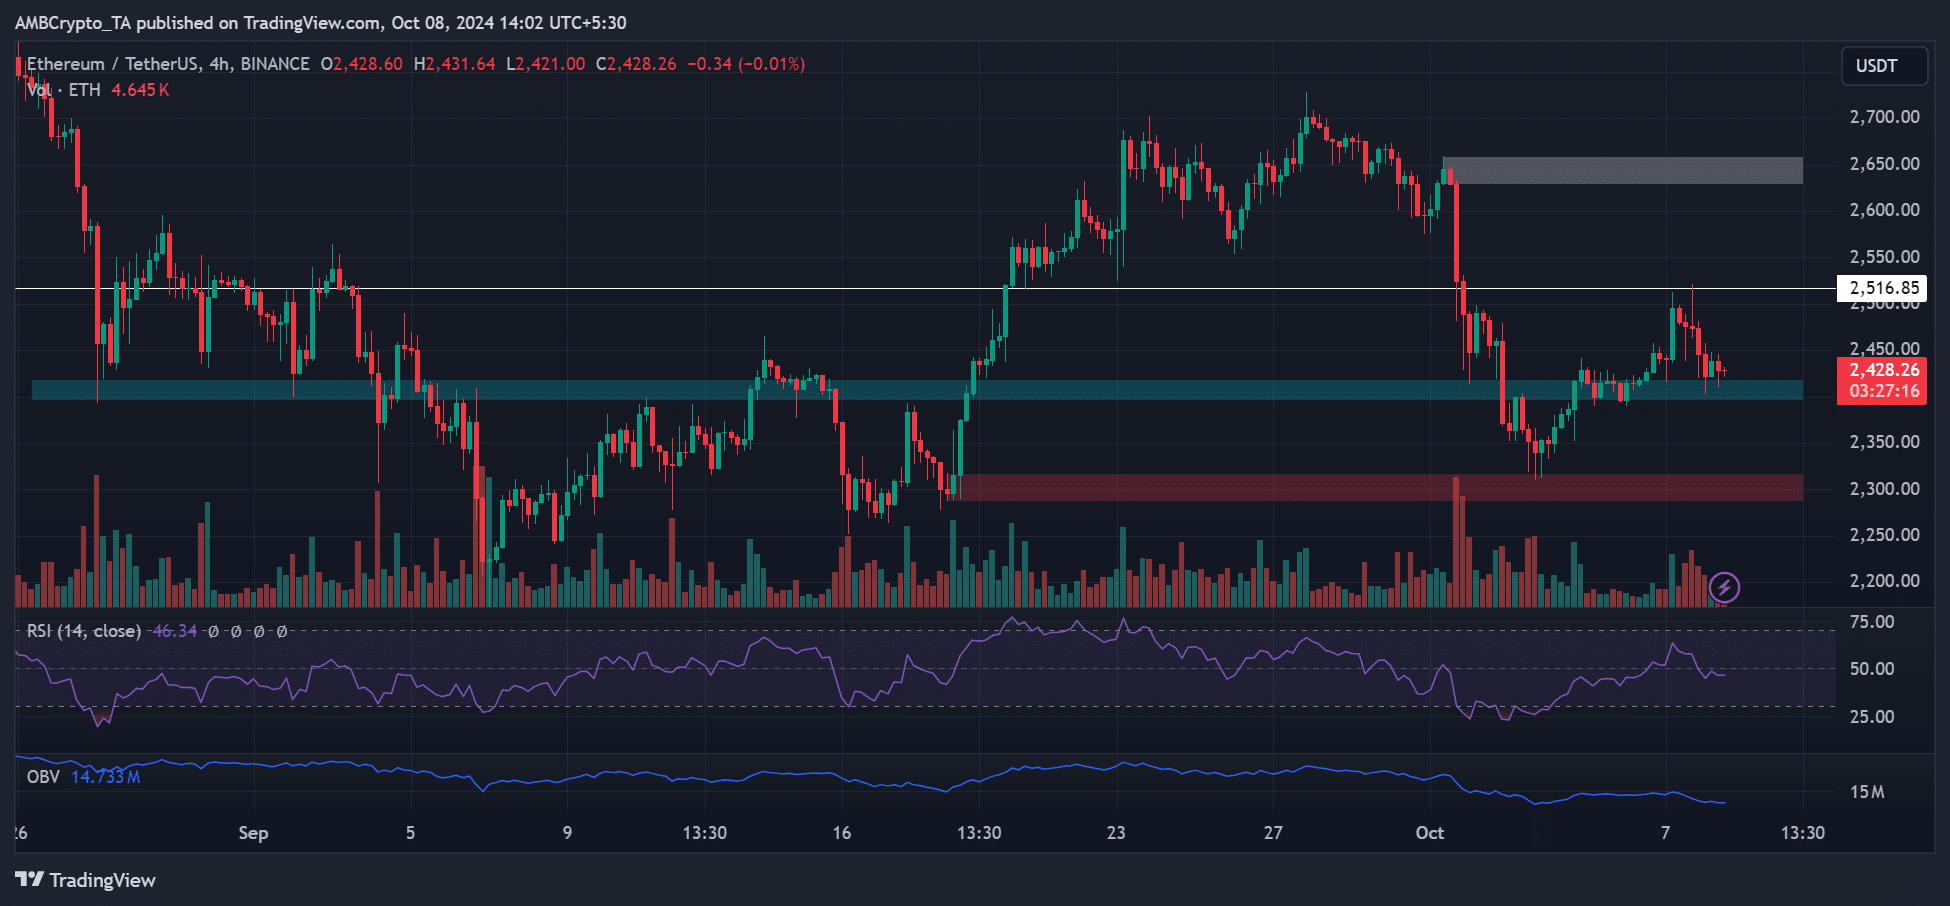Click the 2,516.85 horizontal line price label
This screenshot has height=906, width=1950.
(x=1883, y=288)
